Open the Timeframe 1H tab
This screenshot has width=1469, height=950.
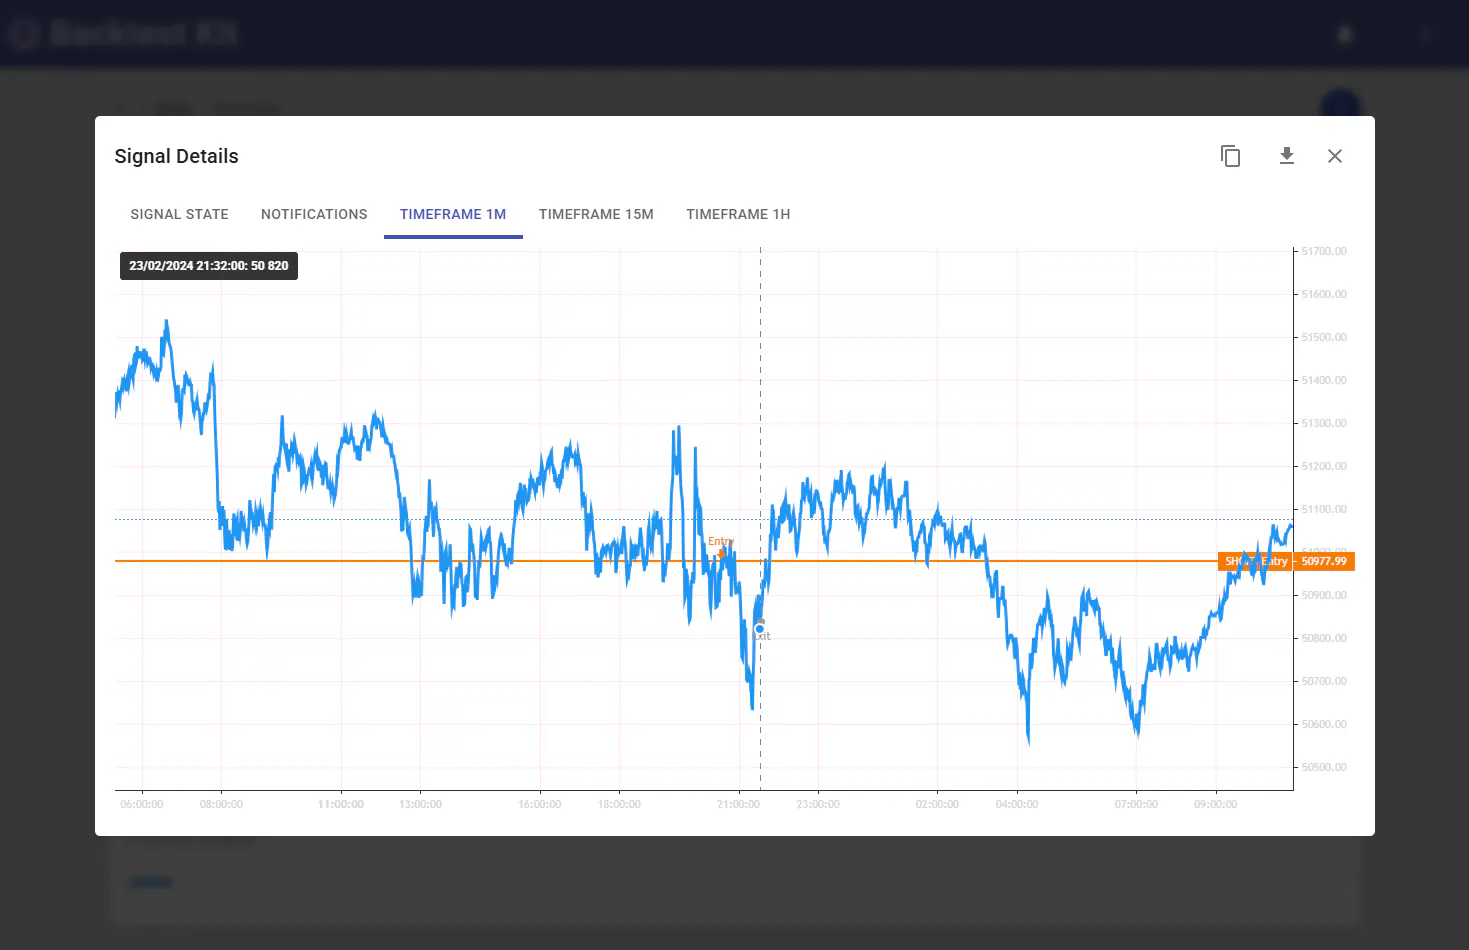click(738, 214)
